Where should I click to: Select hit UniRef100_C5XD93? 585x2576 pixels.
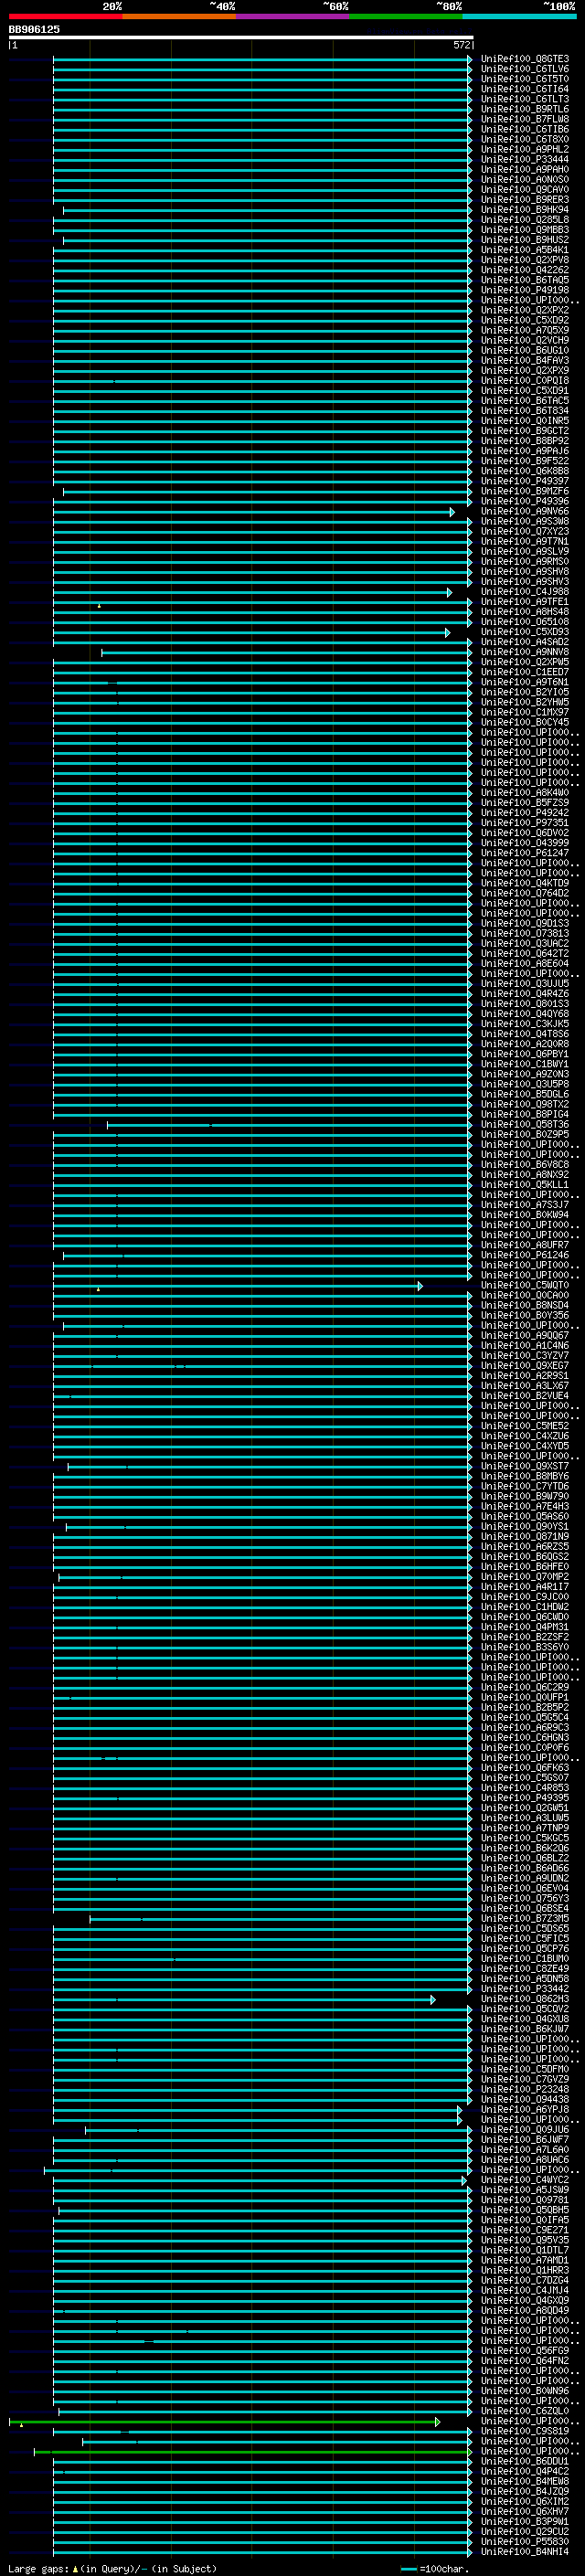525,632
